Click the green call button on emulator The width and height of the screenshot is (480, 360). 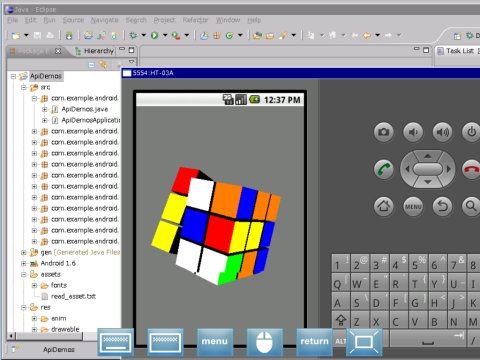[383, 169]
